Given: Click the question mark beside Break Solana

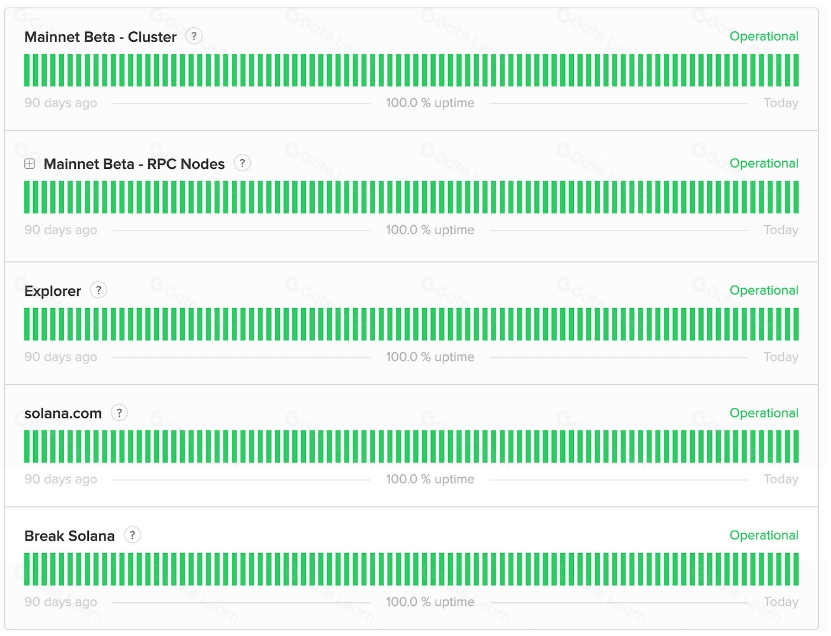Looking at the screenshot, I should pyautogui.click(x=132, y=535).
